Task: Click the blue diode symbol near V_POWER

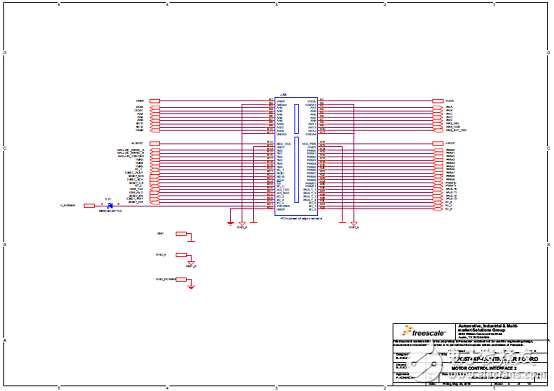Action: (110, 206)
